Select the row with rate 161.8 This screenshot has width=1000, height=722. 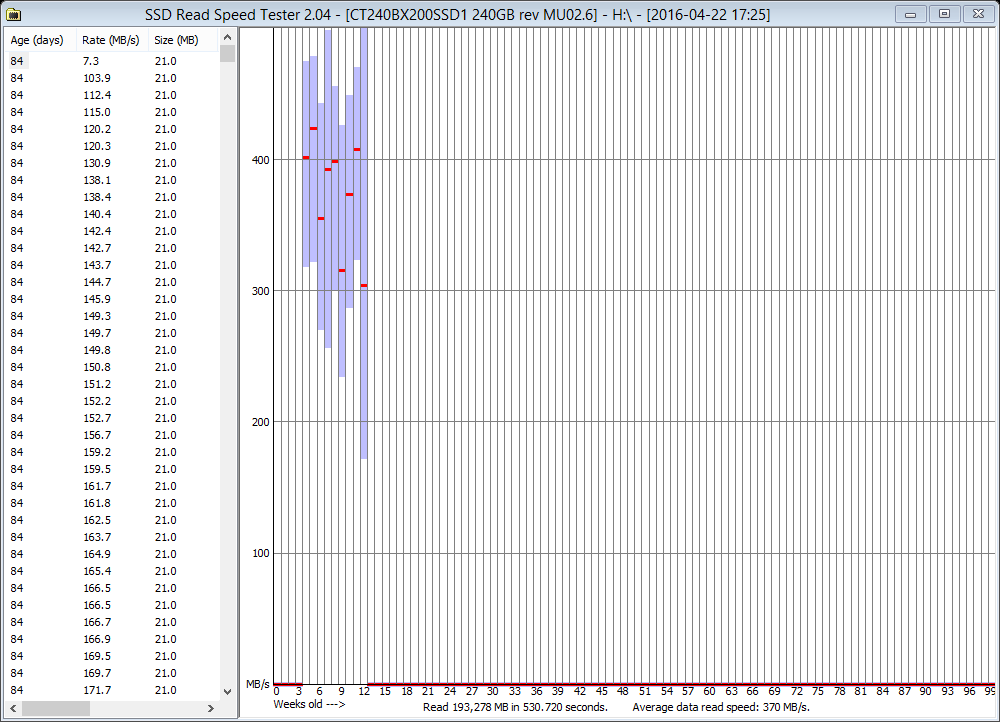[112, 503]
